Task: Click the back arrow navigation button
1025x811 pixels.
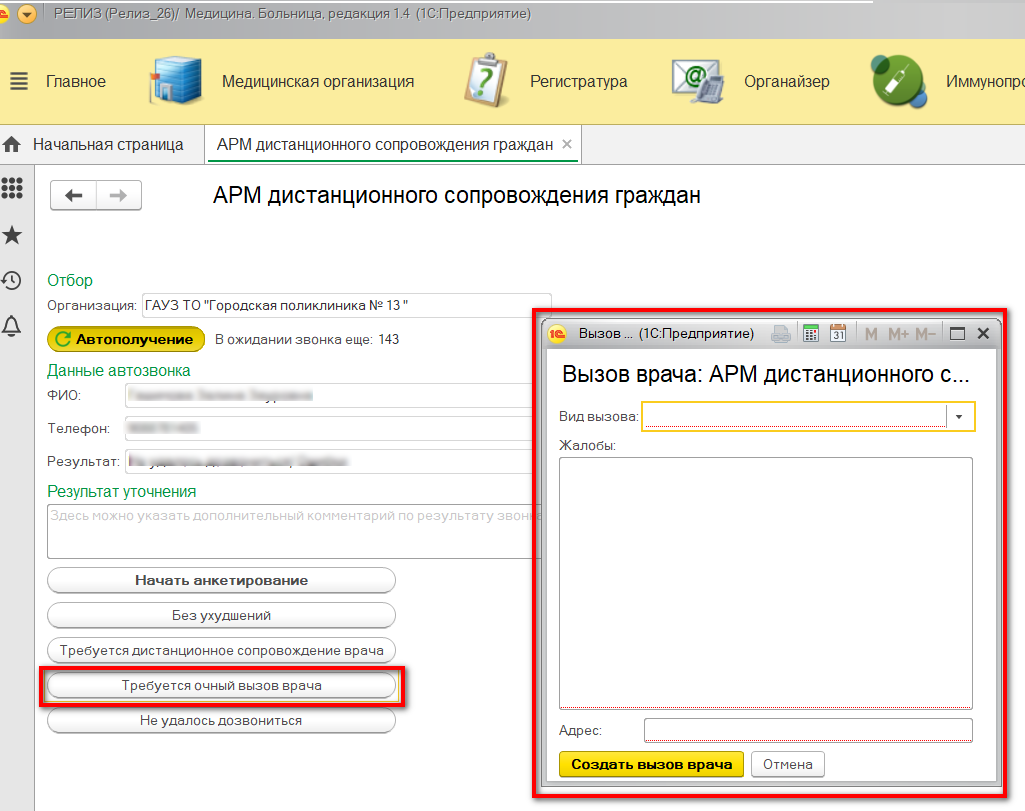Action: click(x=73, y=196)
